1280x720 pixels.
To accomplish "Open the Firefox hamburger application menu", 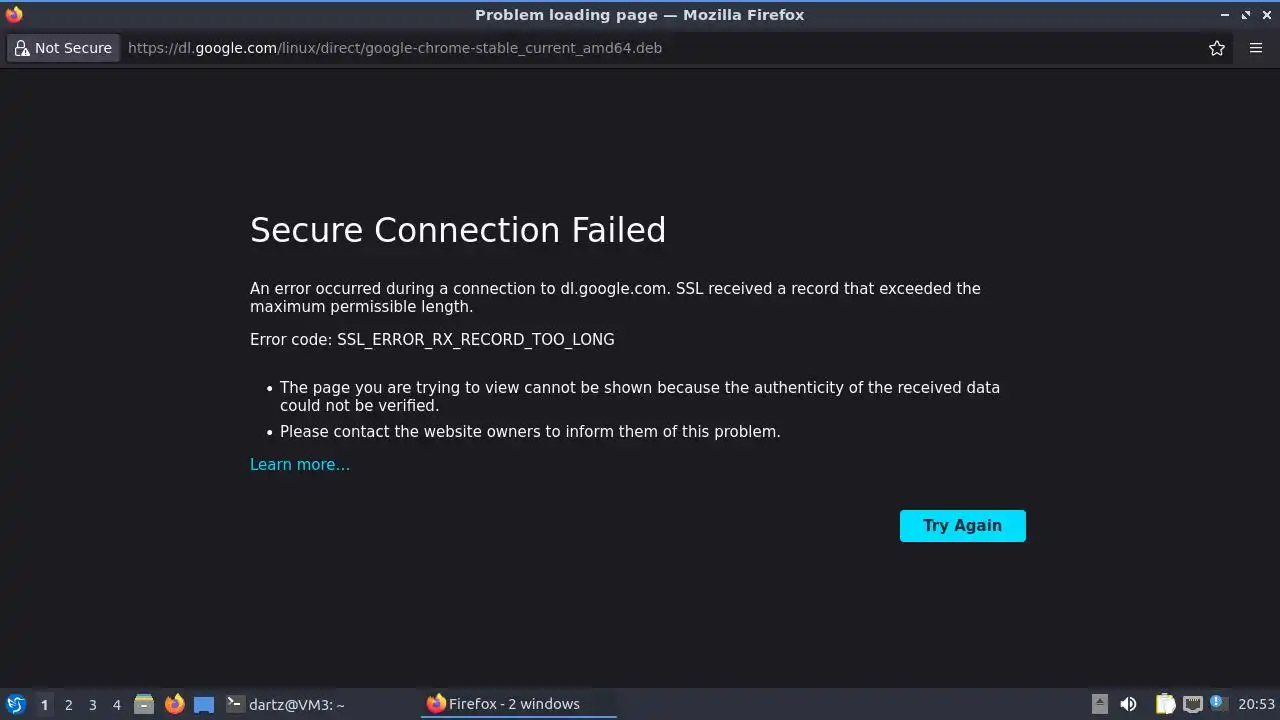I will (x=1256, y=48).
